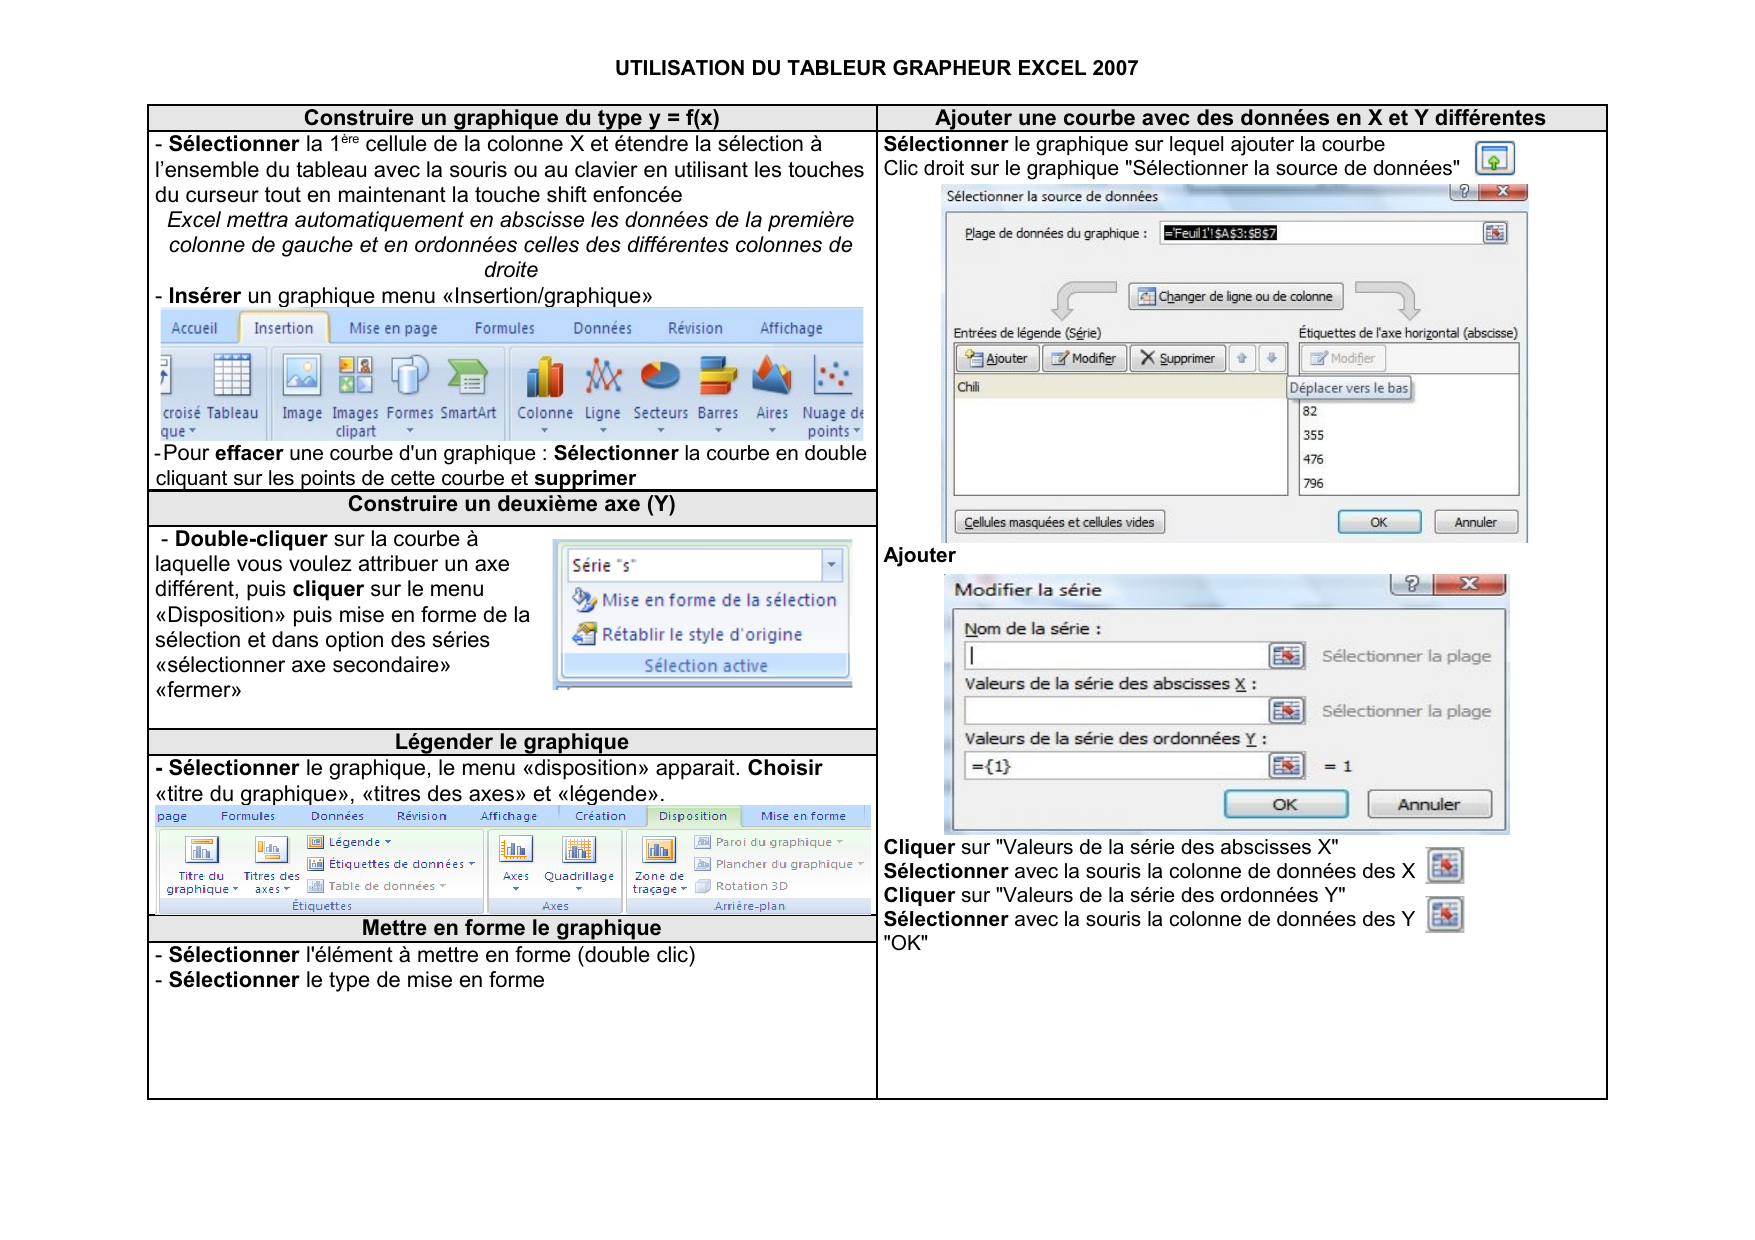This screenshot has height=1240, width=1755.
Task: Insert an Image from the ribbon
Action: (x=302, y=379)
